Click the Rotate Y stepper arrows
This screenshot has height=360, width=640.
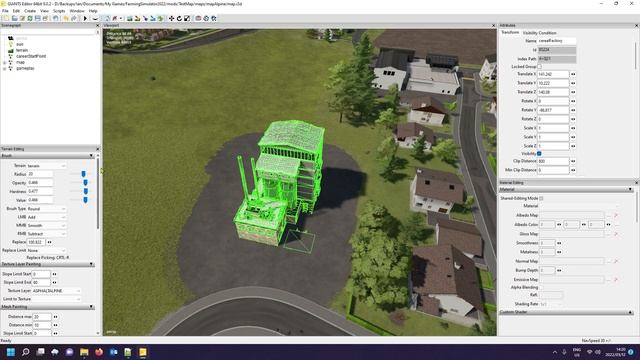coord(573,110)
